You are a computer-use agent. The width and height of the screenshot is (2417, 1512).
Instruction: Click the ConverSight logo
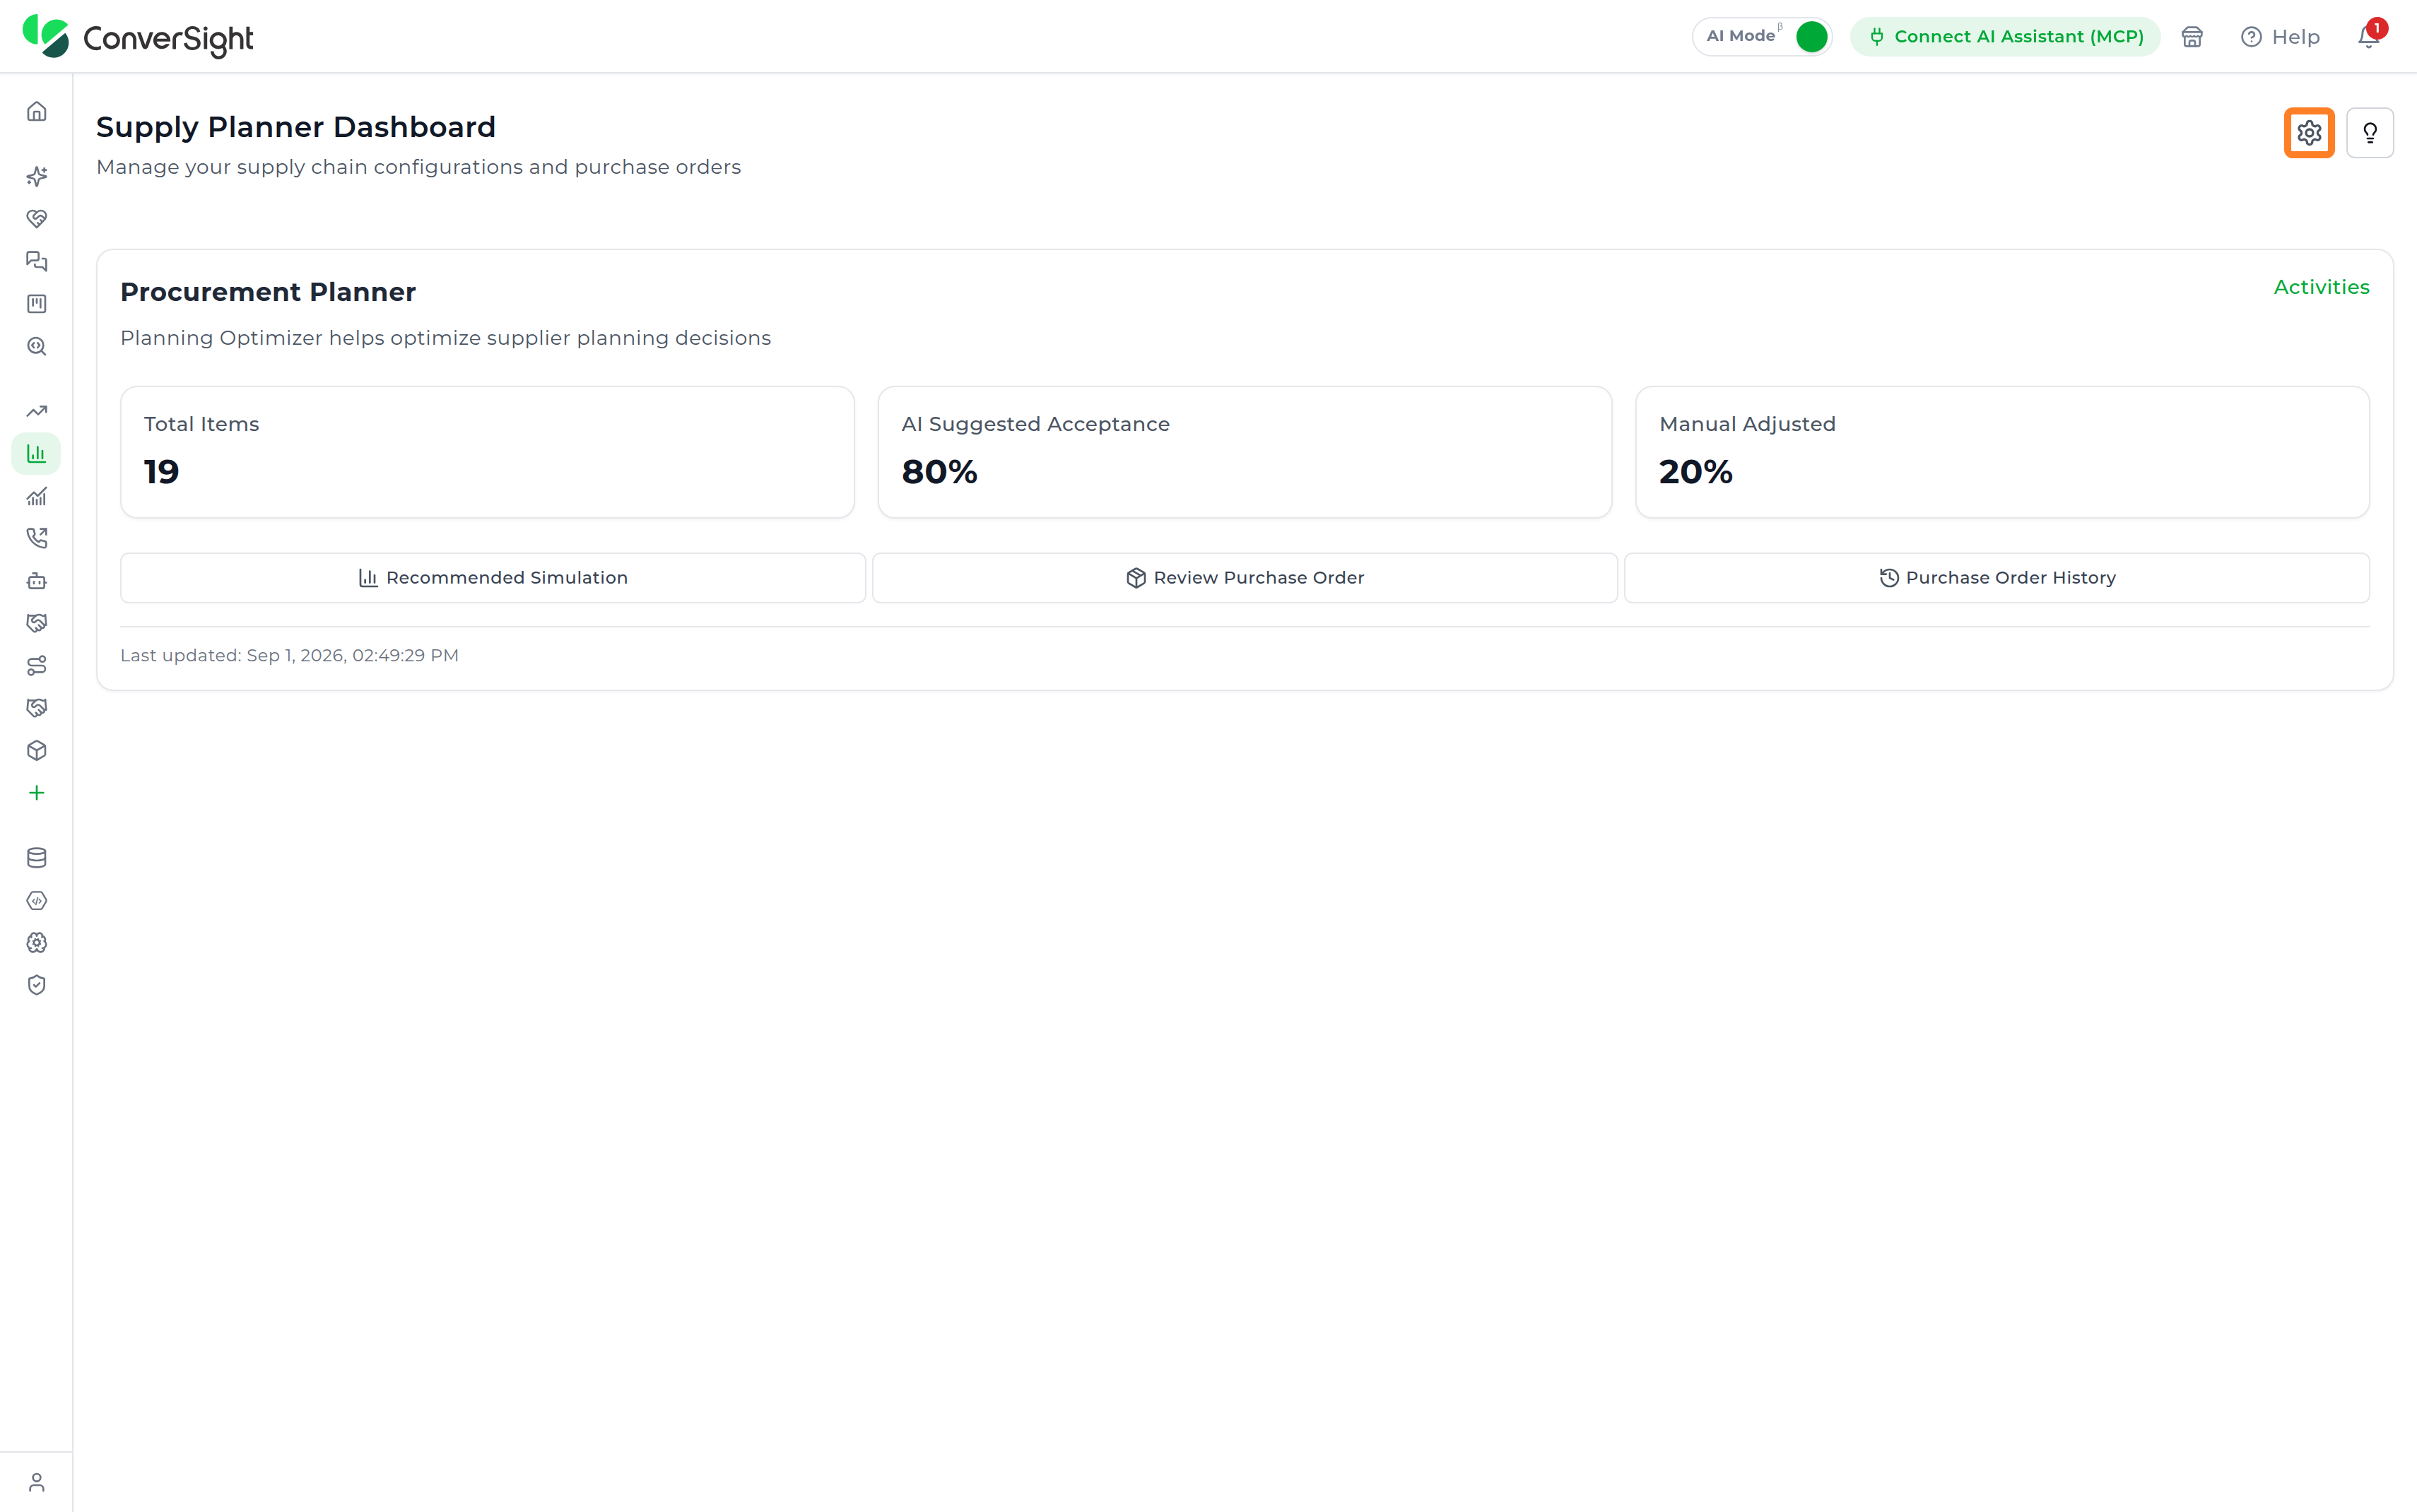point(138,37)
